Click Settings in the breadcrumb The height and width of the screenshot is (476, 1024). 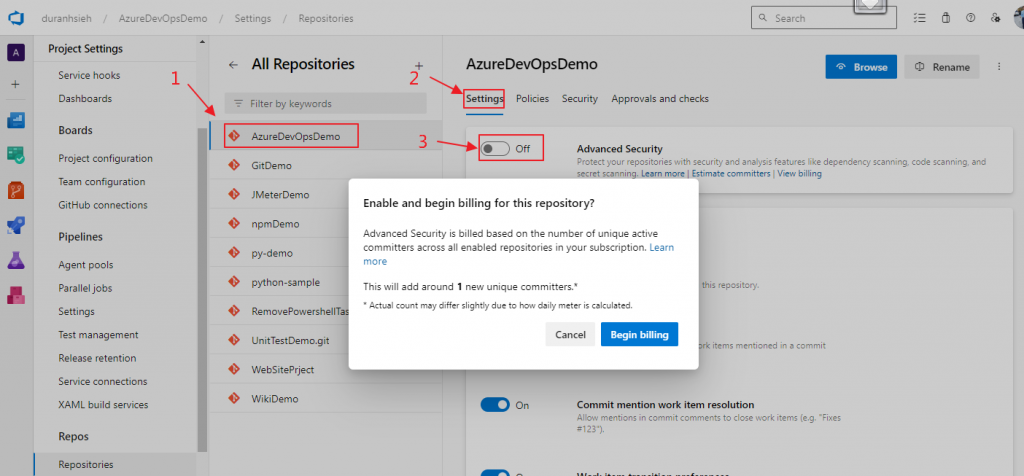tap(253, 18)
